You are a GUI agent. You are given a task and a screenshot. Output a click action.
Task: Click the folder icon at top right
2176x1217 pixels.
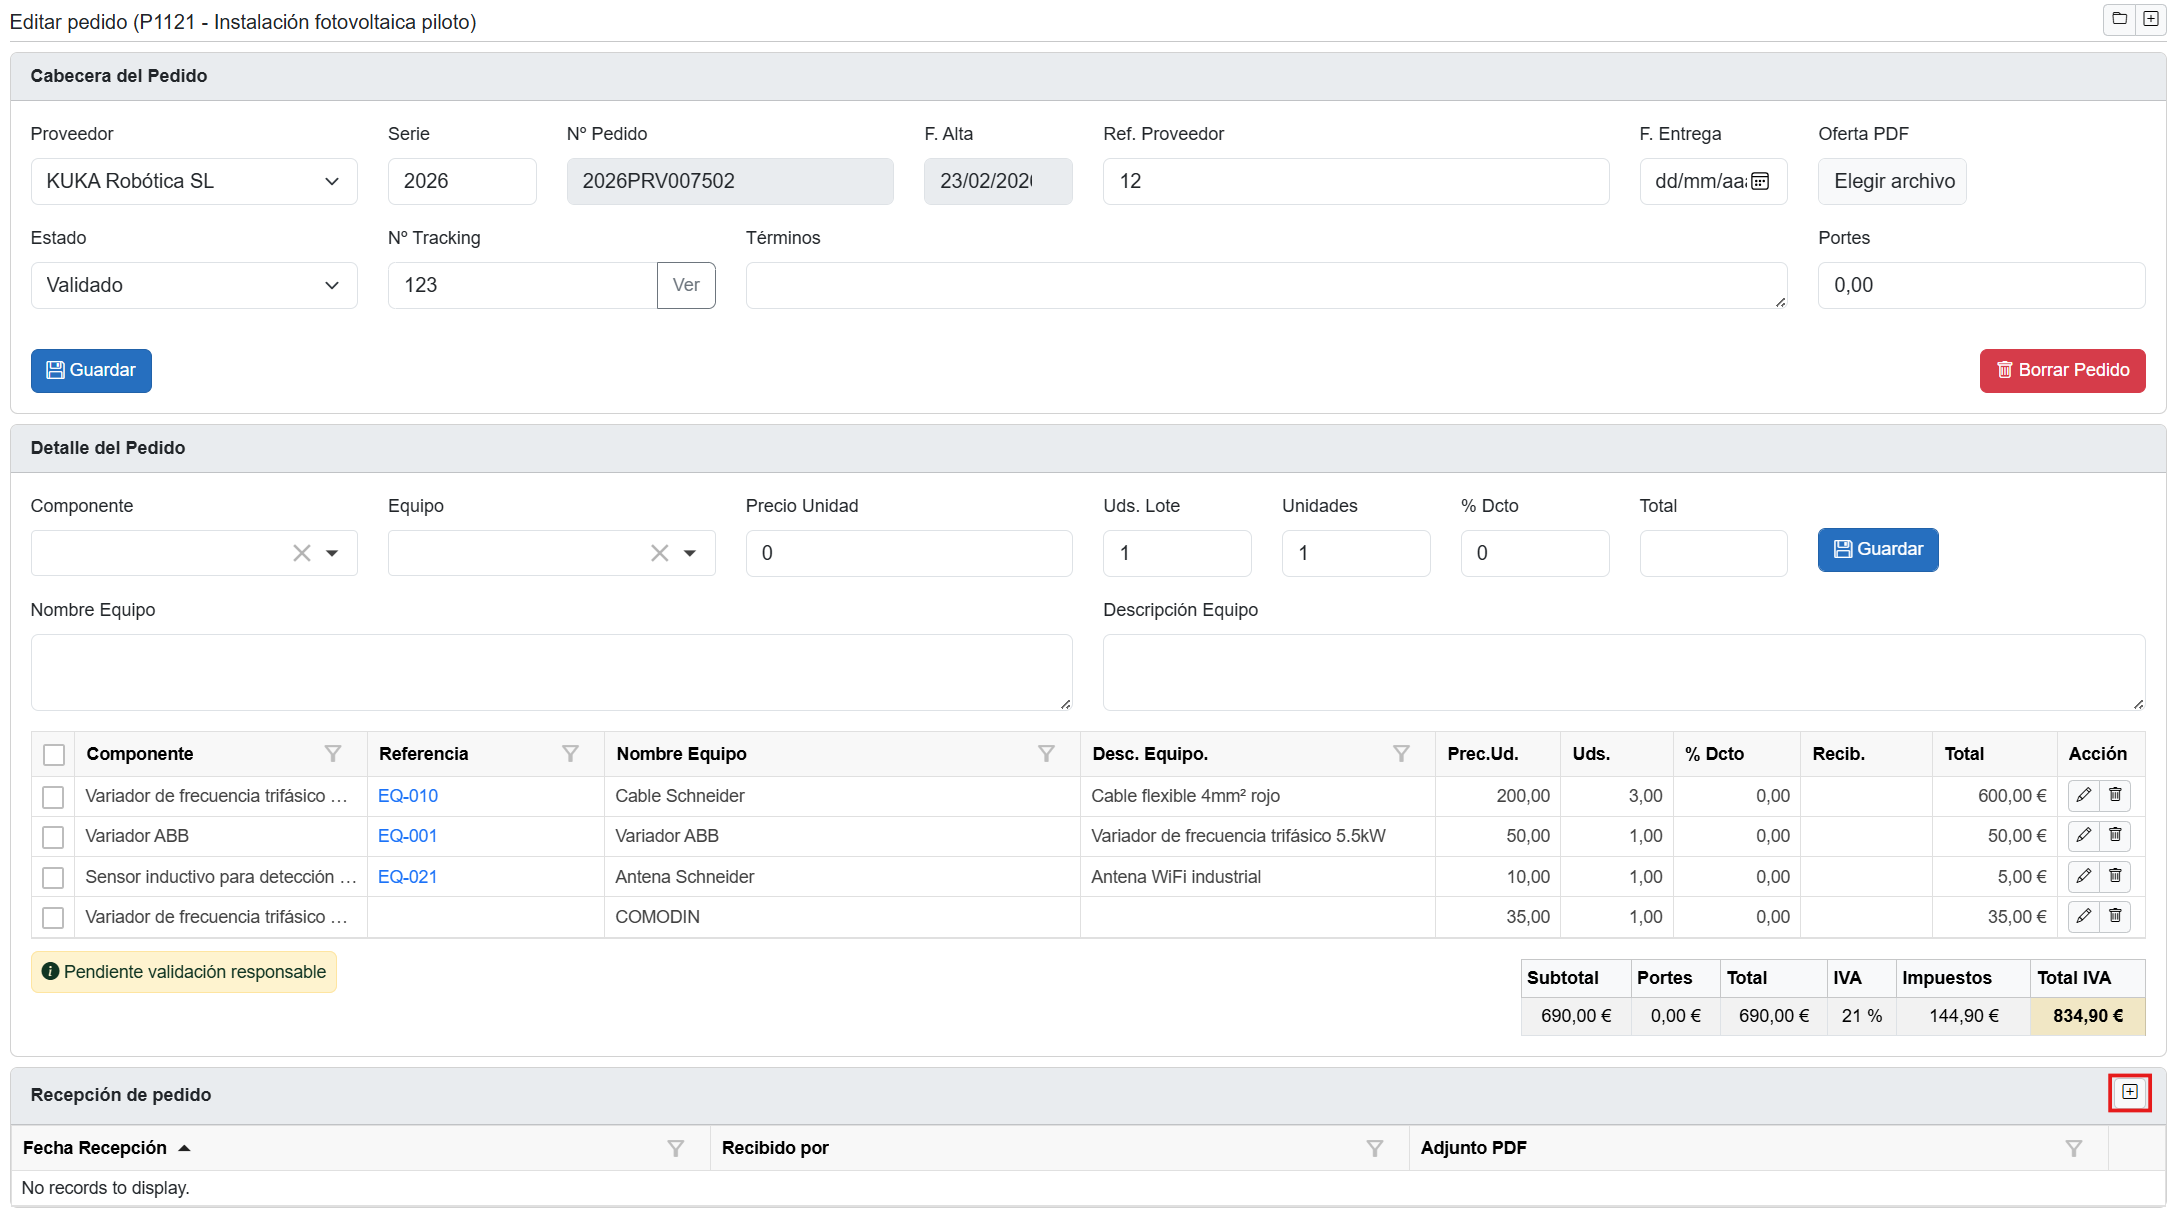point(2118,19)
